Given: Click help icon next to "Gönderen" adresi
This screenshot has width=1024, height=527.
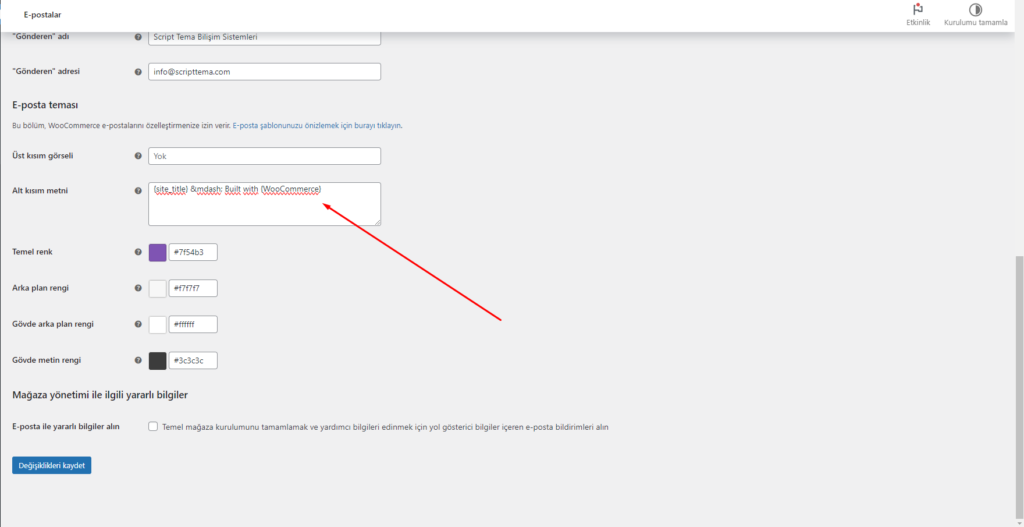Looking at the screenshot, I should (x=138, y=72).
